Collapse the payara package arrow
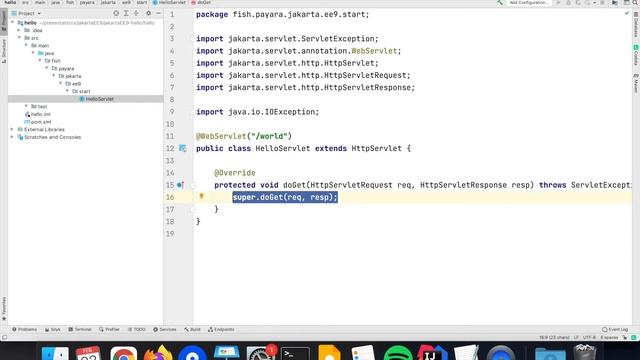Image resolution: width=640 pixels, height=360 pixels. pyautogui.click(x=47, y=68)
